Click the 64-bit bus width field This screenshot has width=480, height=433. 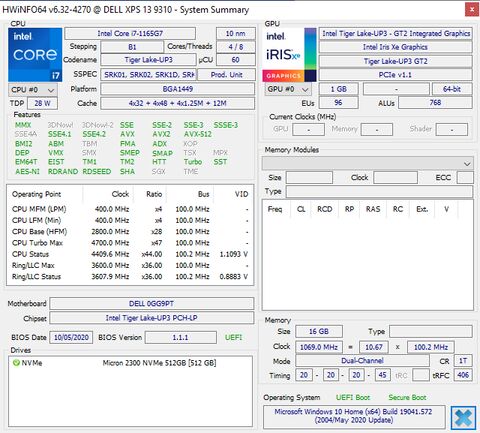(x=452, y=89)
